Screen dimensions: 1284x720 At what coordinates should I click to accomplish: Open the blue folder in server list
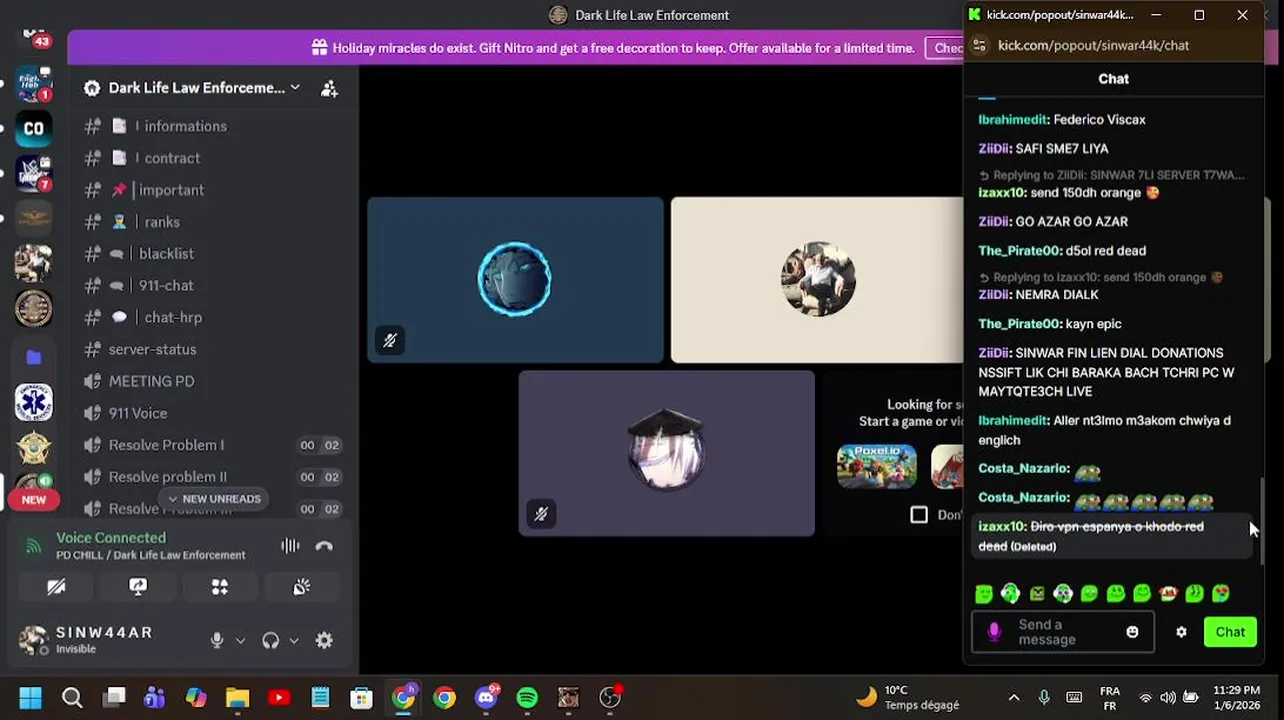click(x=34, y=357)
